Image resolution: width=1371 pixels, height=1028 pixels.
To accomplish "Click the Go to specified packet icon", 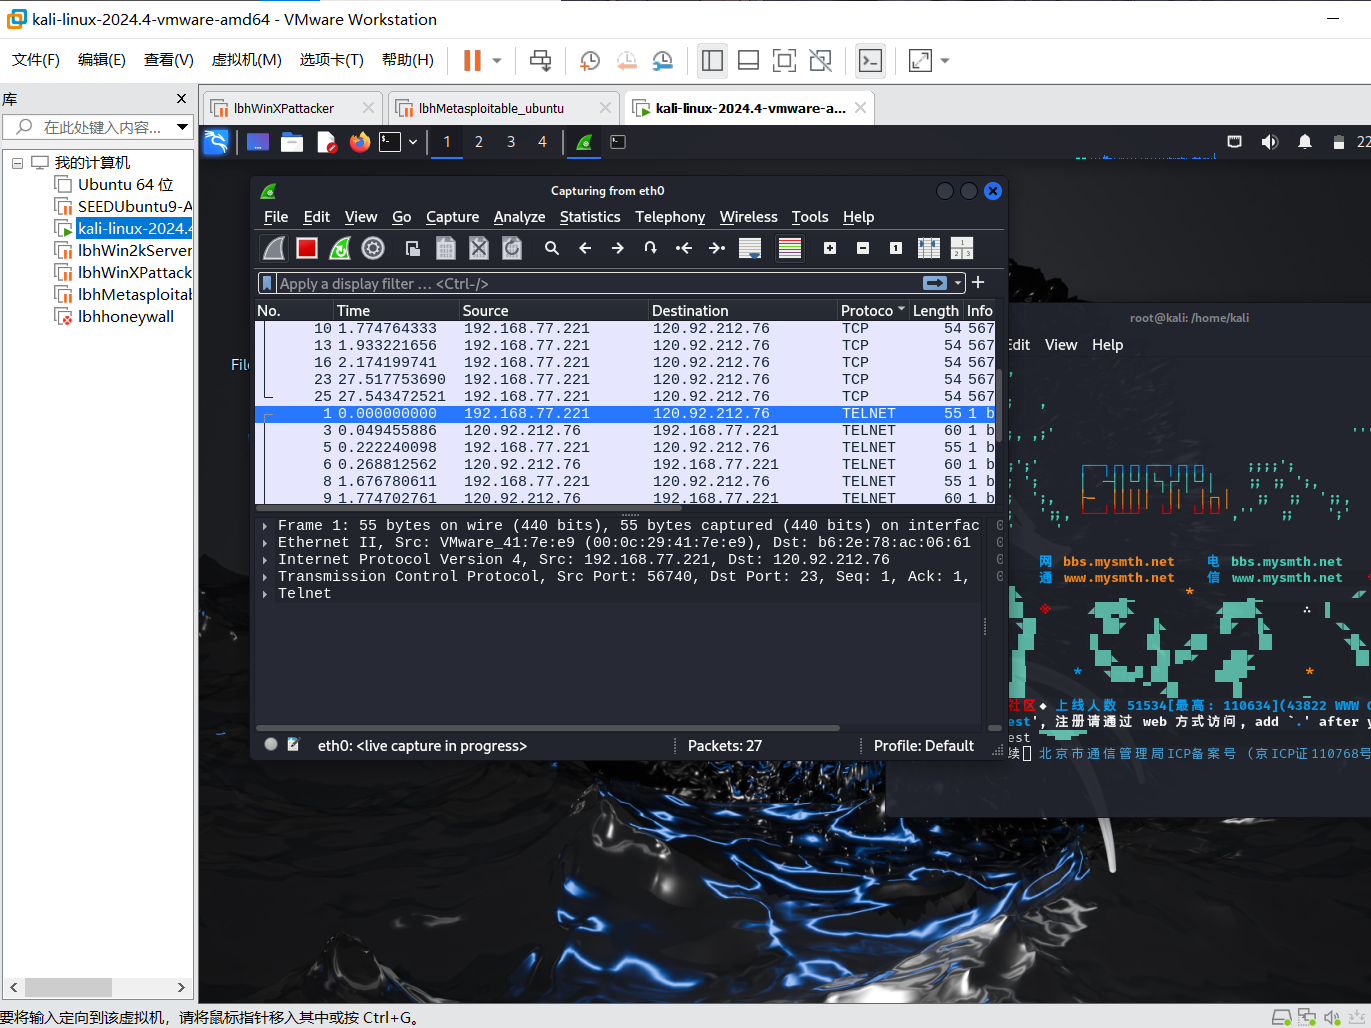I will (x=651, y=248).
